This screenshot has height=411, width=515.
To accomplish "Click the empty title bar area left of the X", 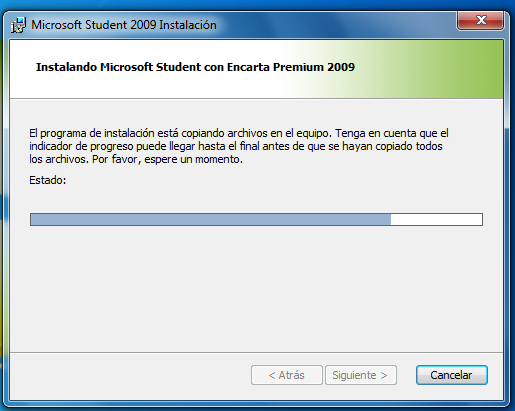I will click(x=337, y=24).
